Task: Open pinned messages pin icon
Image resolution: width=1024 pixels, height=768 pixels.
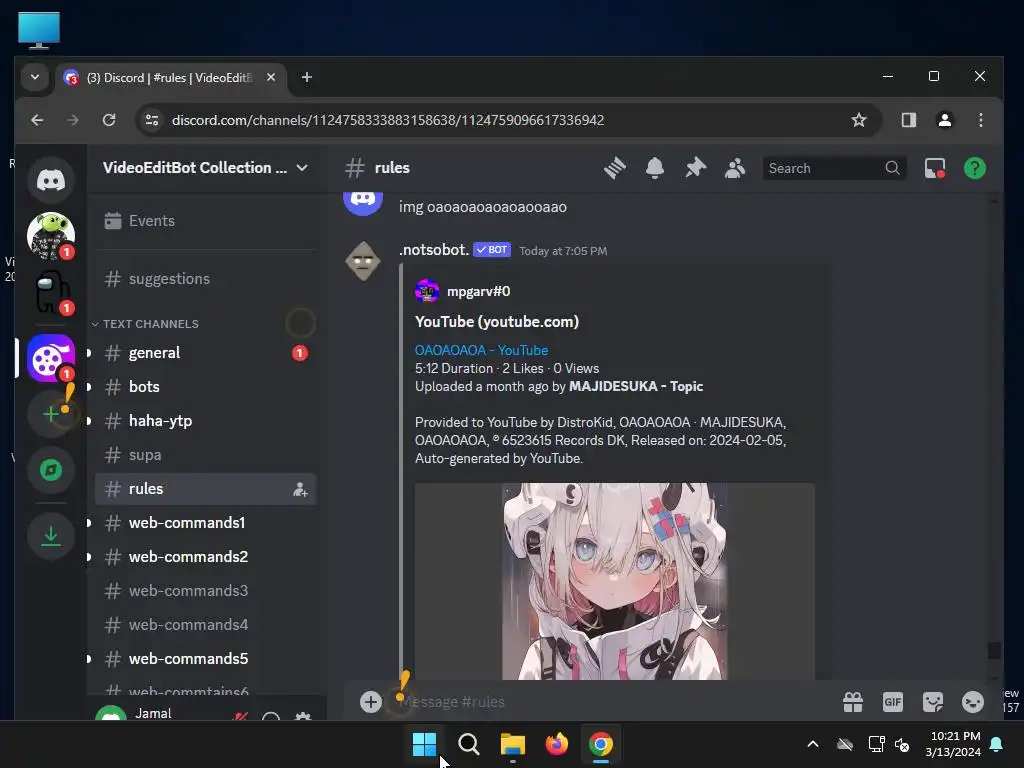Action: 696,168
